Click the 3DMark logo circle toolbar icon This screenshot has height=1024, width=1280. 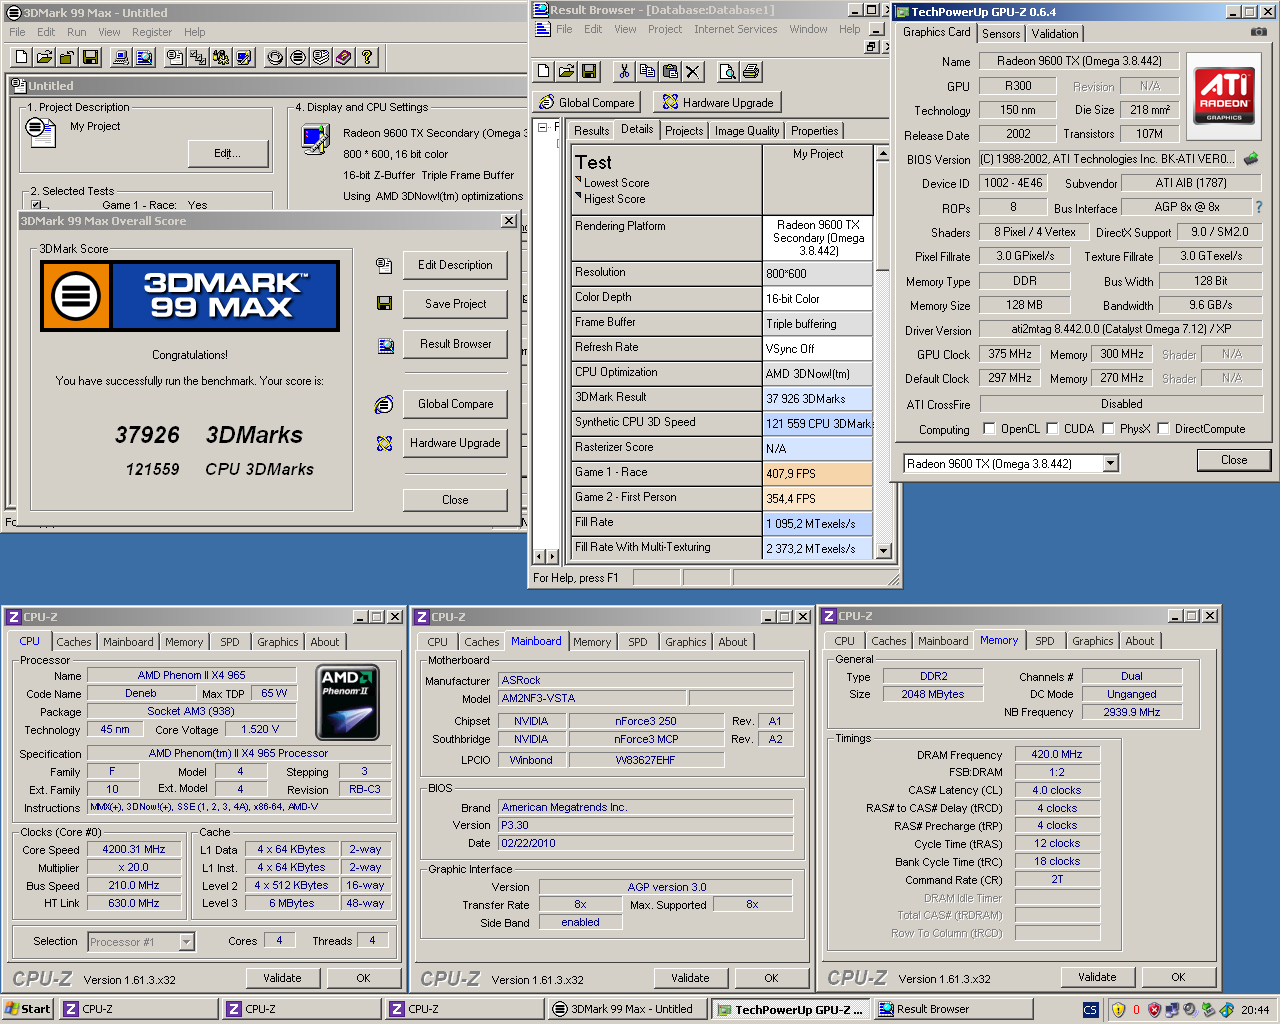click(x=297, y=57)
